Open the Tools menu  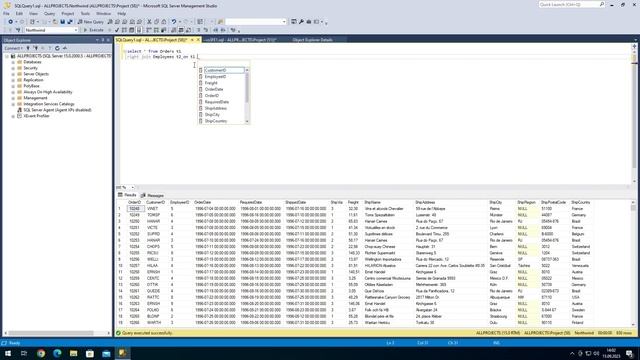click(x=85, y=13)
